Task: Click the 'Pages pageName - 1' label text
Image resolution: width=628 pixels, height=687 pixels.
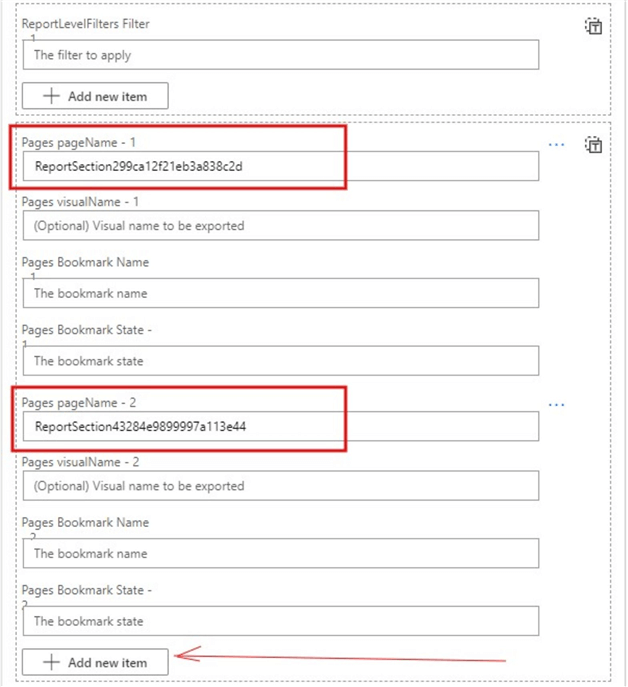Action: click(x=80, y=142)
